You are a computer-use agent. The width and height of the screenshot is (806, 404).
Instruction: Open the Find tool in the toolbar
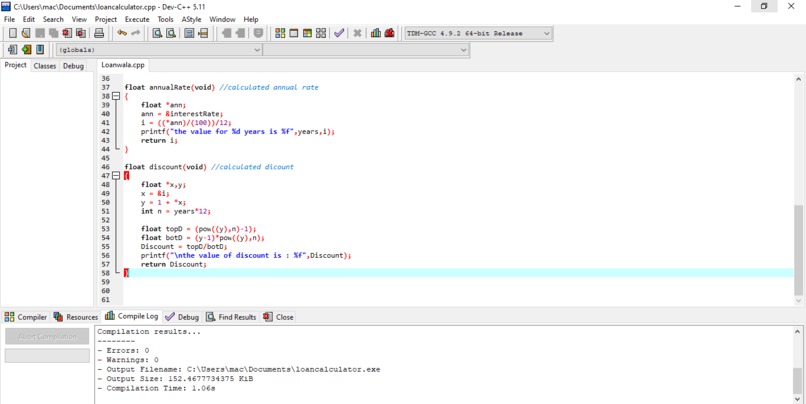click(157, 33)
